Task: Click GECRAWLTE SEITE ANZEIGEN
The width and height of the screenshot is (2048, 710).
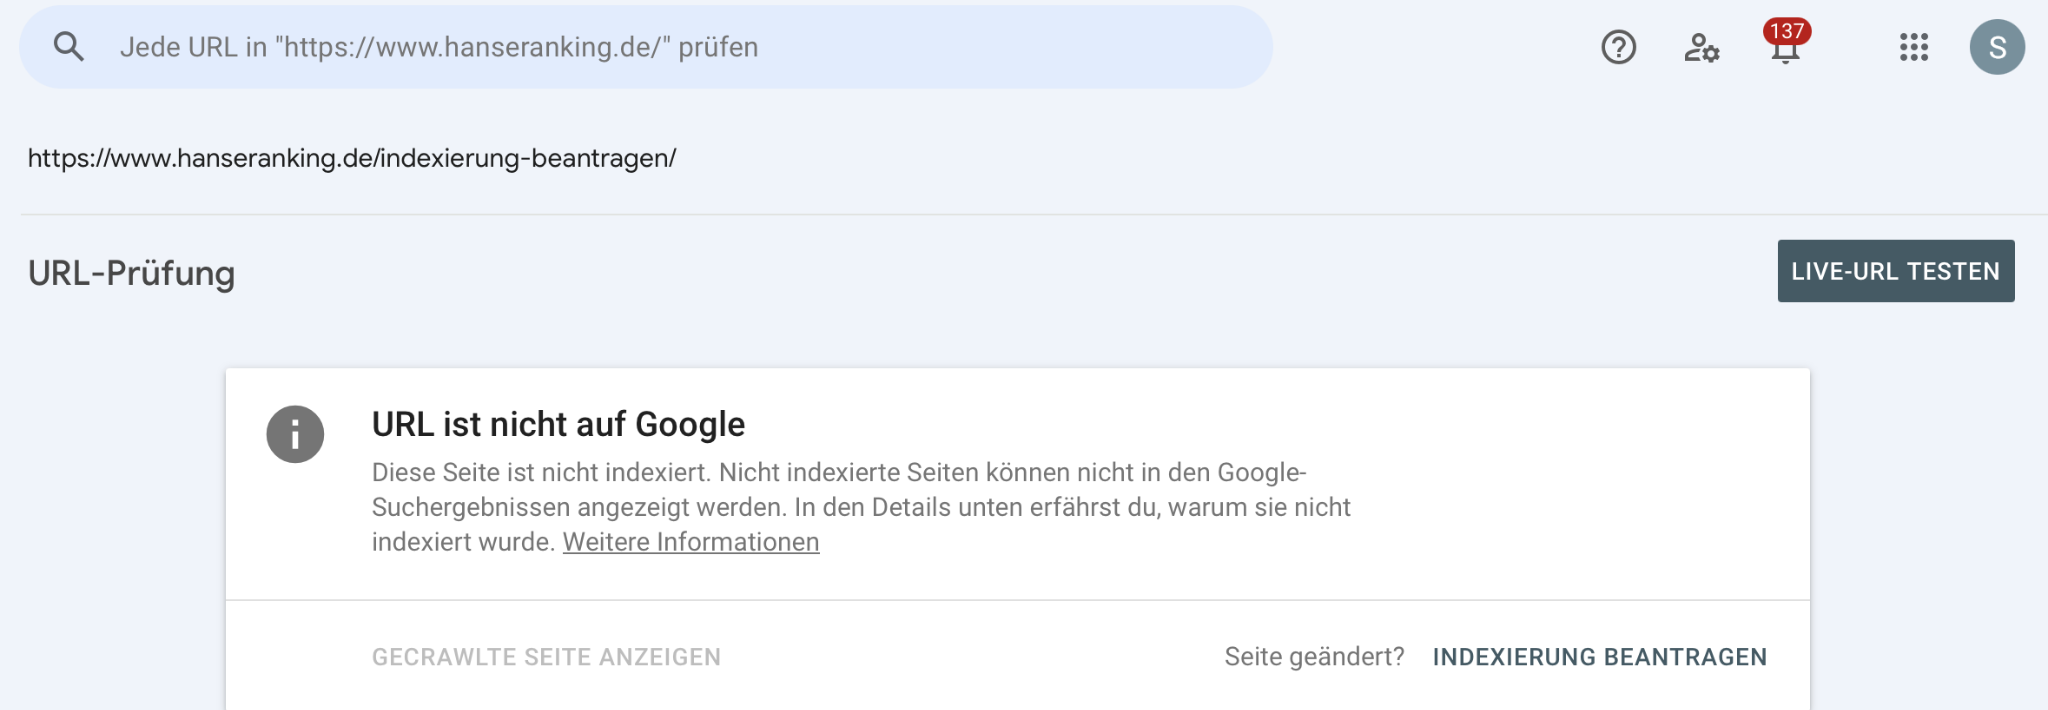Action: pyautogui.click(x=546, y=657)
